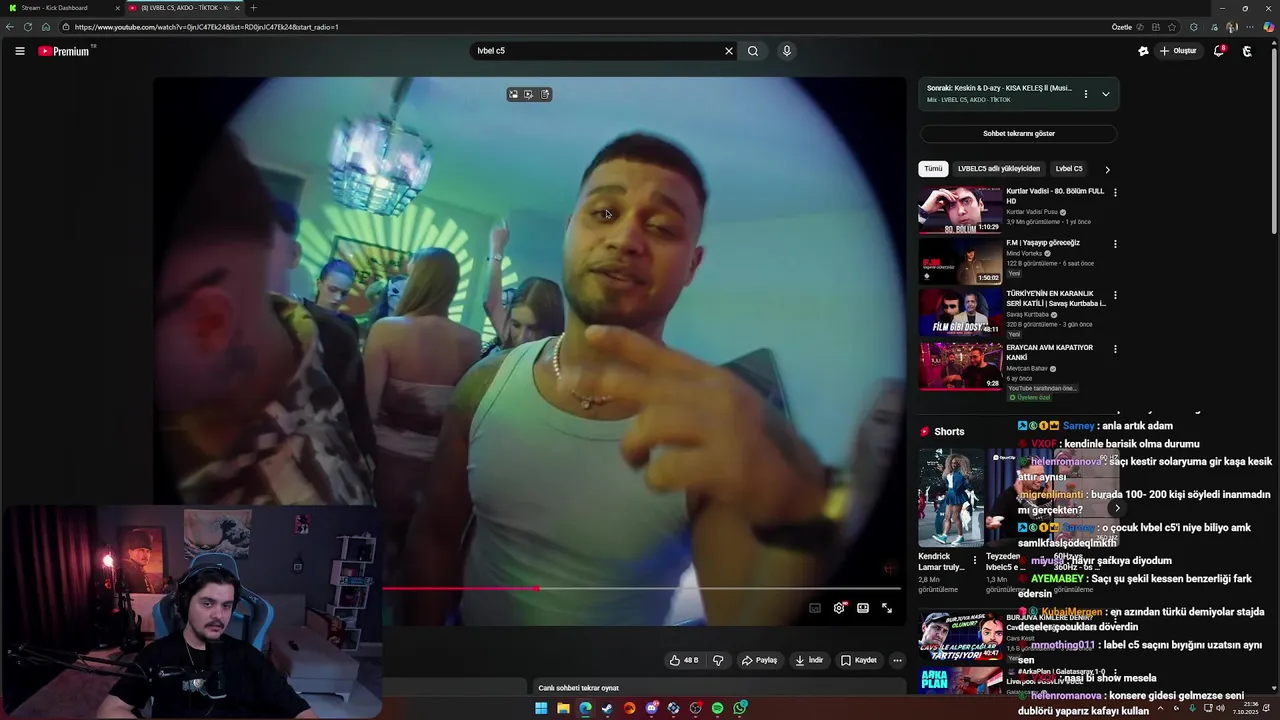This screenshot has width=1280, height=720.
Task: Open Spotify from the taskbar
Action: [x=717, y=708]
